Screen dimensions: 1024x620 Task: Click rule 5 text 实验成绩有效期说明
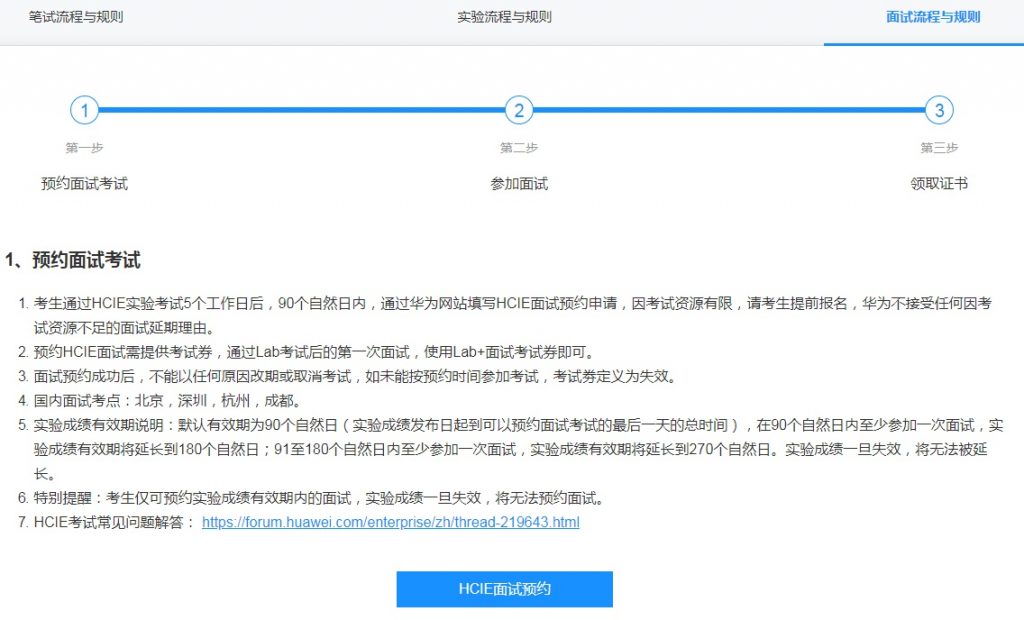[x=519, y=449]
